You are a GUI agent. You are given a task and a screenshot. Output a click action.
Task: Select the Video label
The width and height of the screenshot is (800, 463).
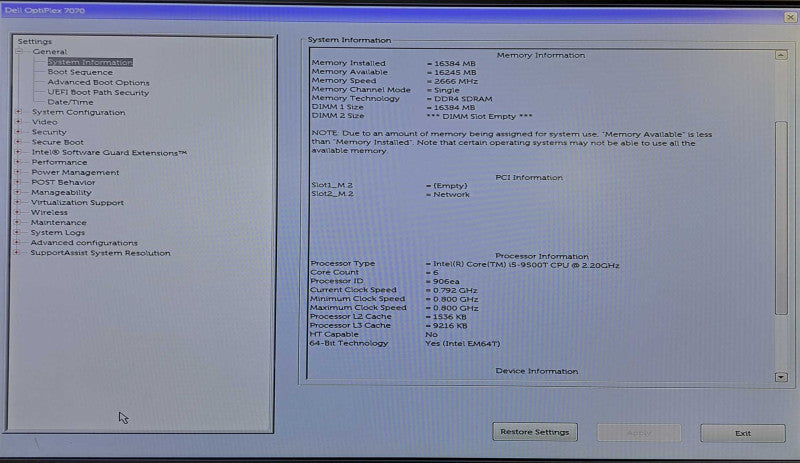coord(44,122)
